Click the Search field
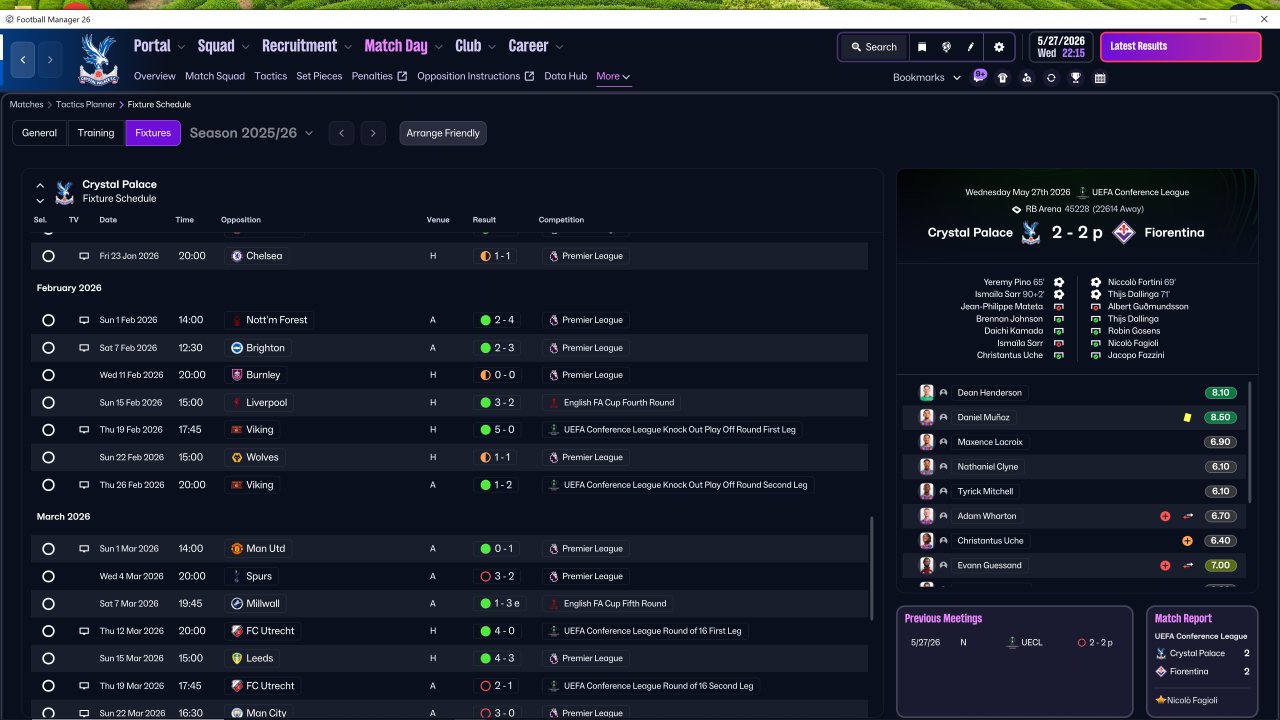 873,47
